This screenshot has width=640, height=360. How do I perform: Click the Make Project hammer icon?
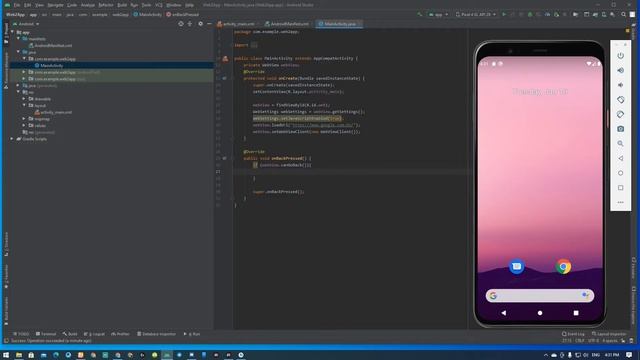[x=420, y=14]
